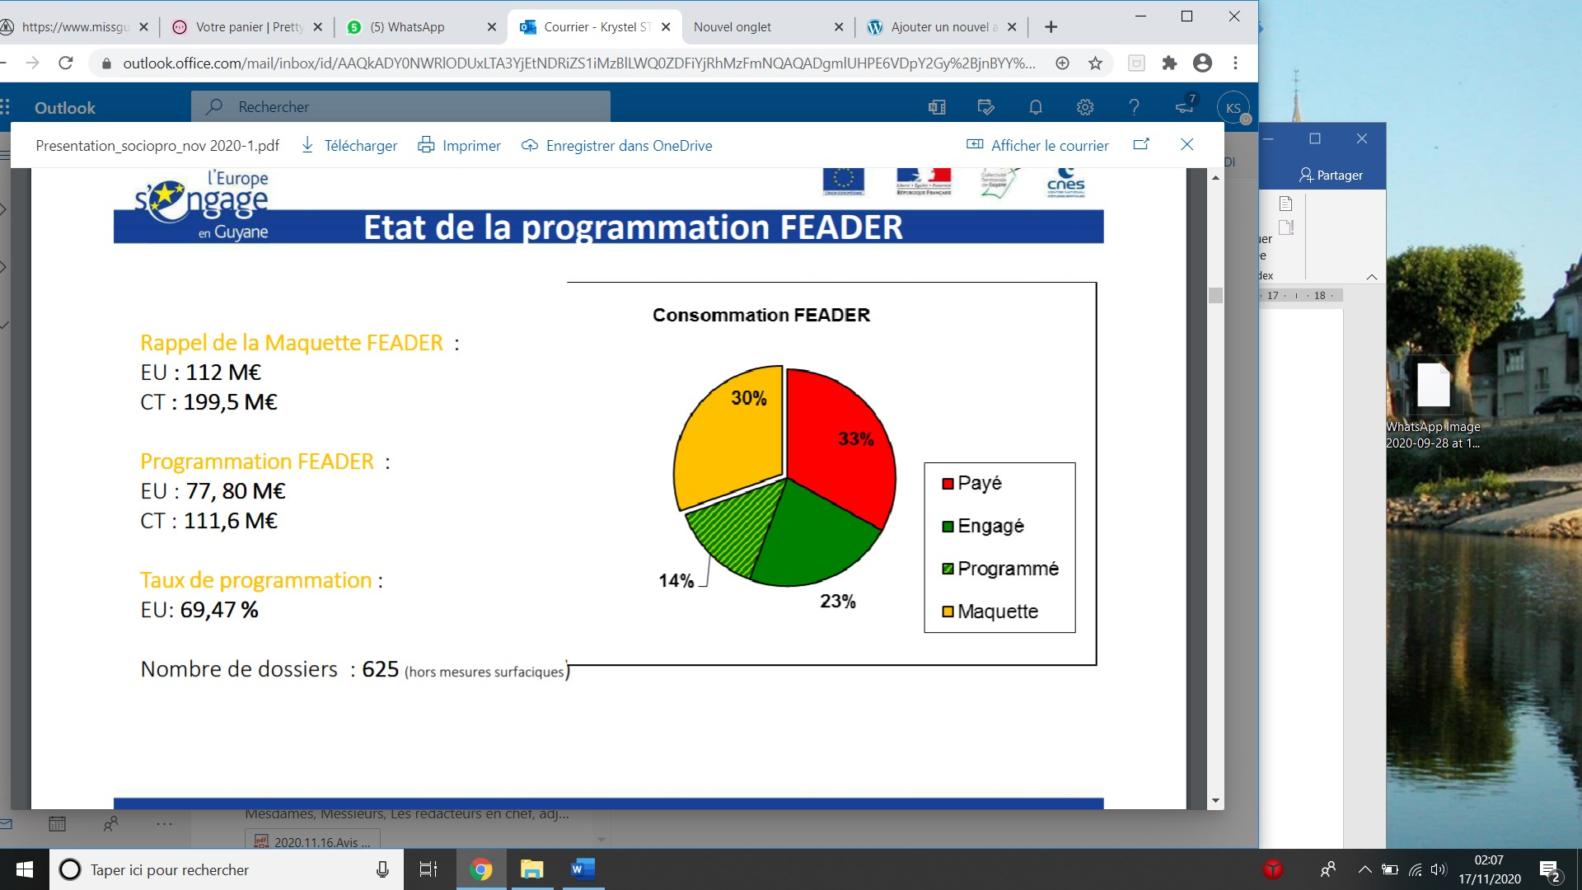Viewport: 1582px width, 890px height.
Task: Open Outlook settings gear icon
Action: tap(1085, 107)
